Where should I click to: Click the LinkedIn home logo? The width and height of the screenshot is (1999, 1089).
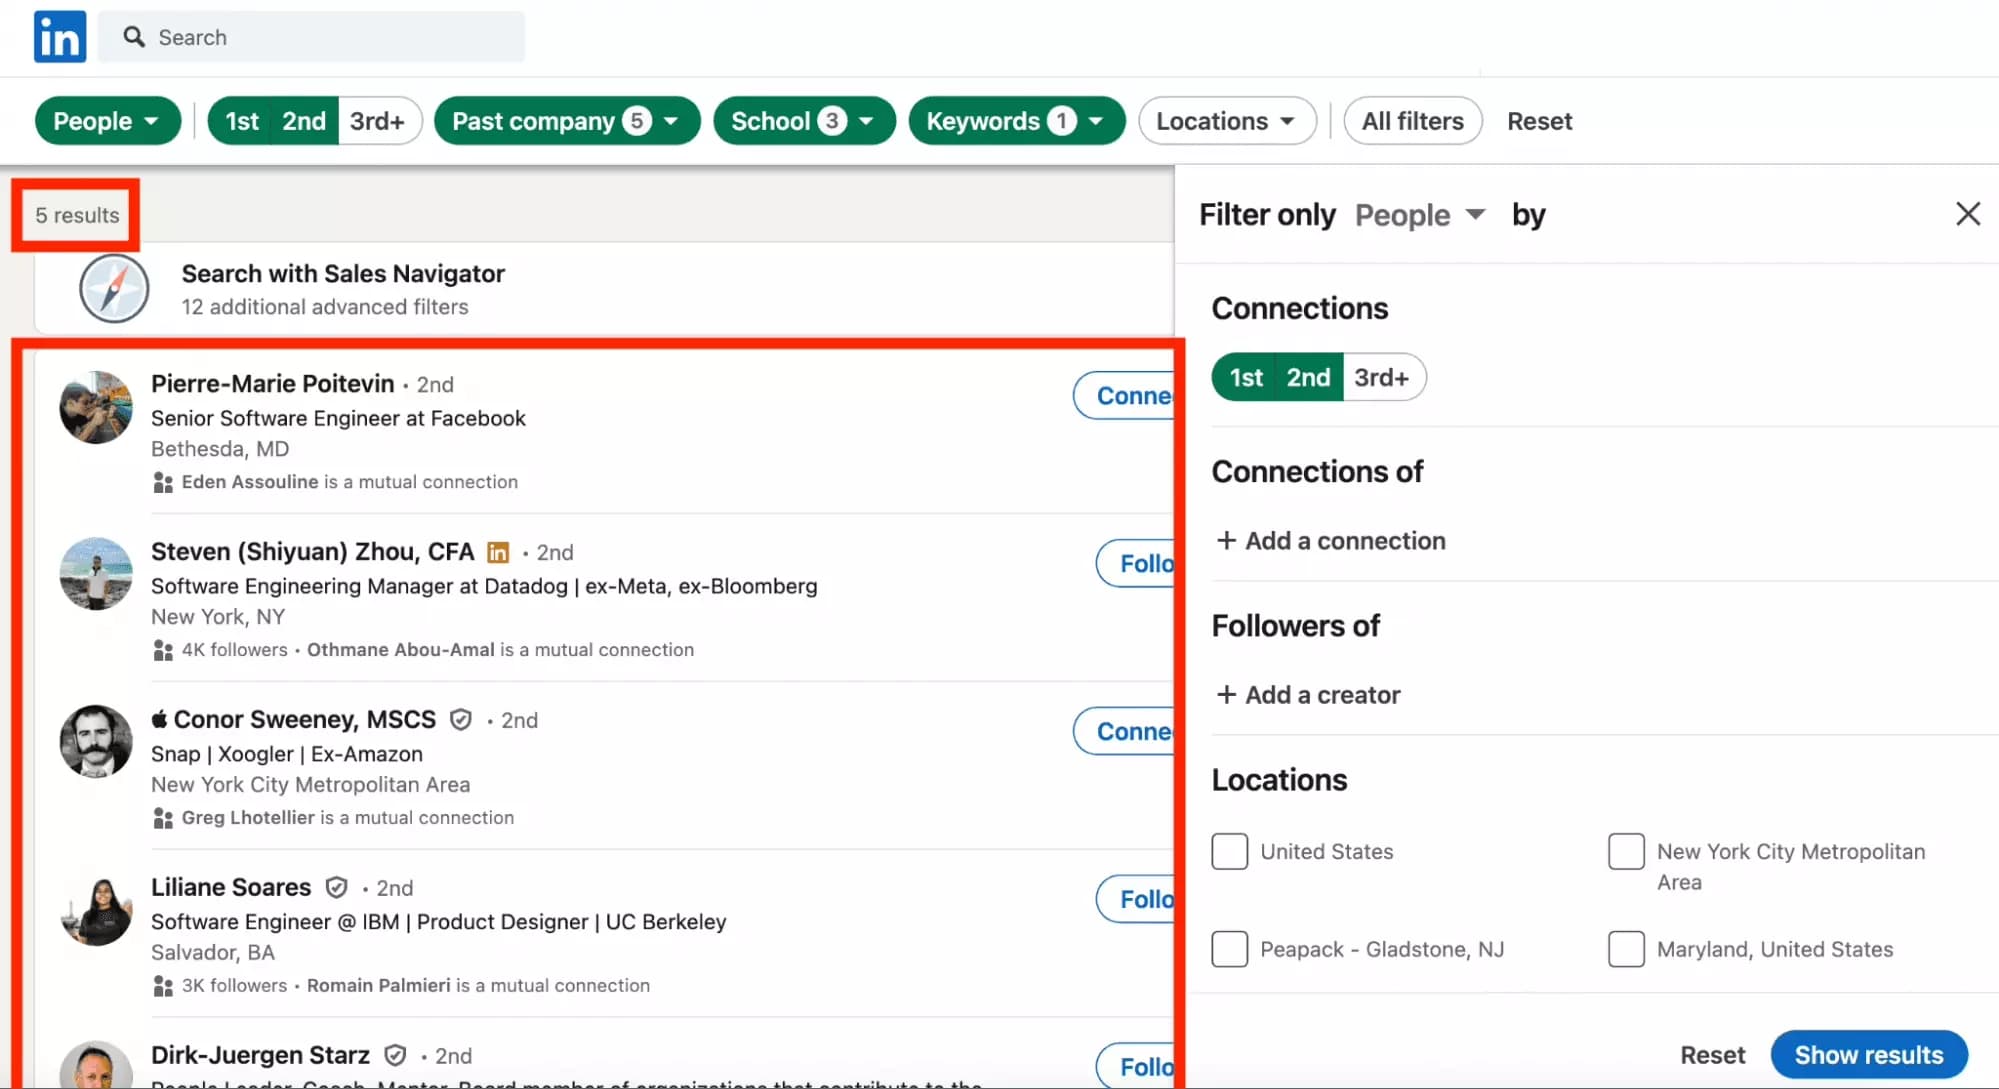[x=59, y=36]
